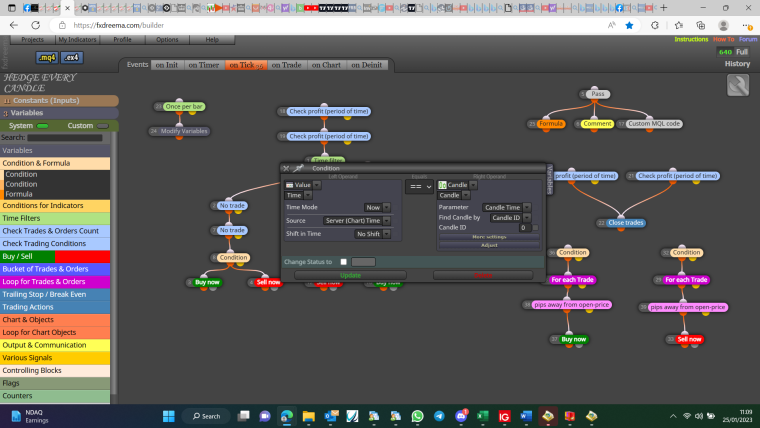Favorite this page with the star icon
Viewport: 760px width, 428px height.
(629, 25)
